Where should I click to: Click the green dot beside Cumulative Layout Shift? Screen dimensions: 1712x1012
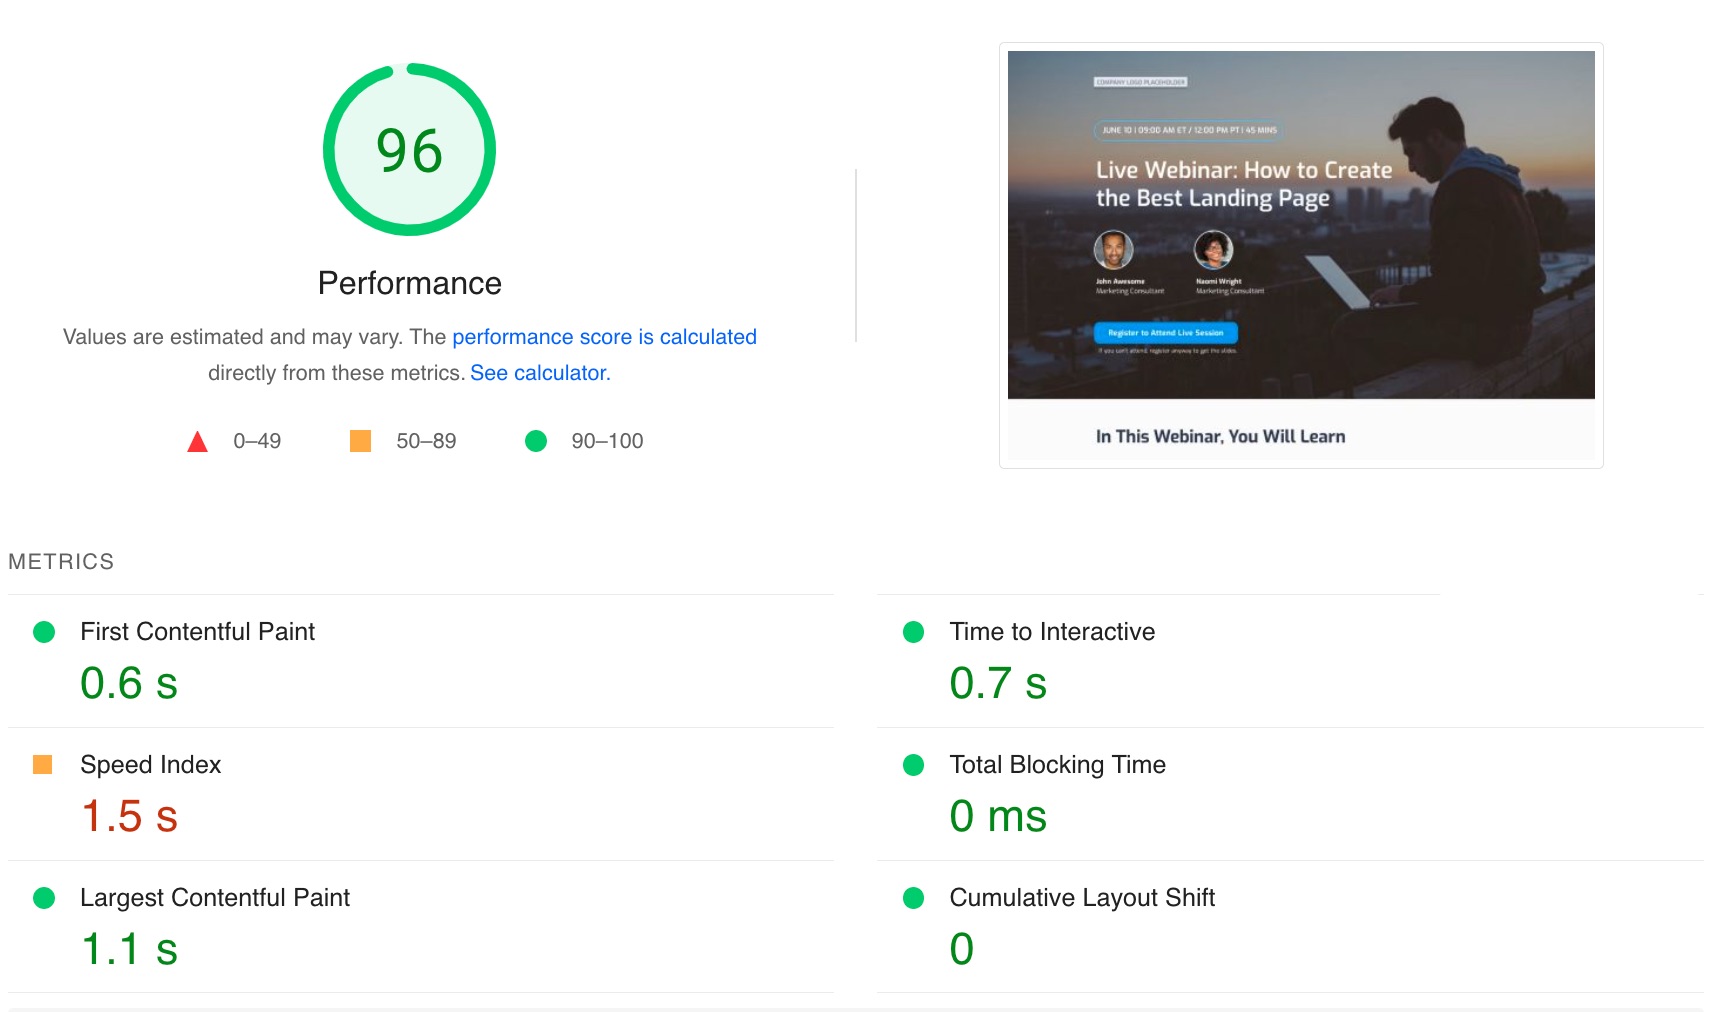click(913, 898)
